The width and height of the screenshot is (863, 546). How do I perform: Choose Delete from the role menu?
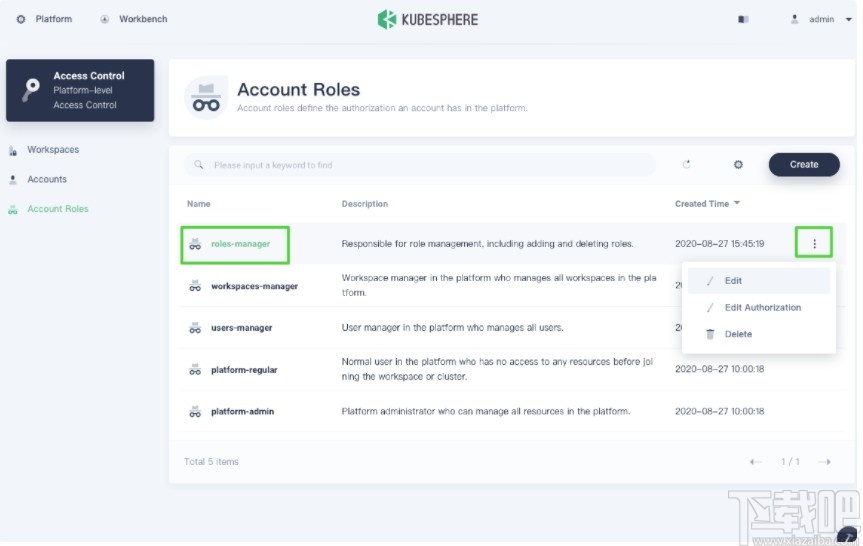click(x=738, y=334)
